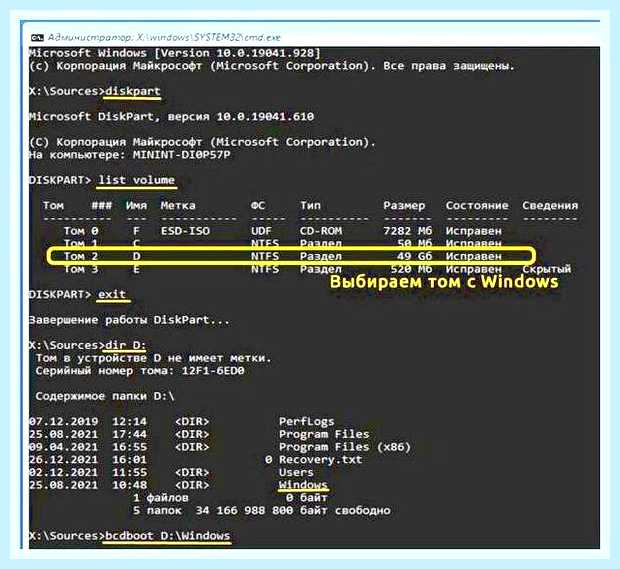Click the 'list volume' command
620x569 pixels.
(136, 180)
